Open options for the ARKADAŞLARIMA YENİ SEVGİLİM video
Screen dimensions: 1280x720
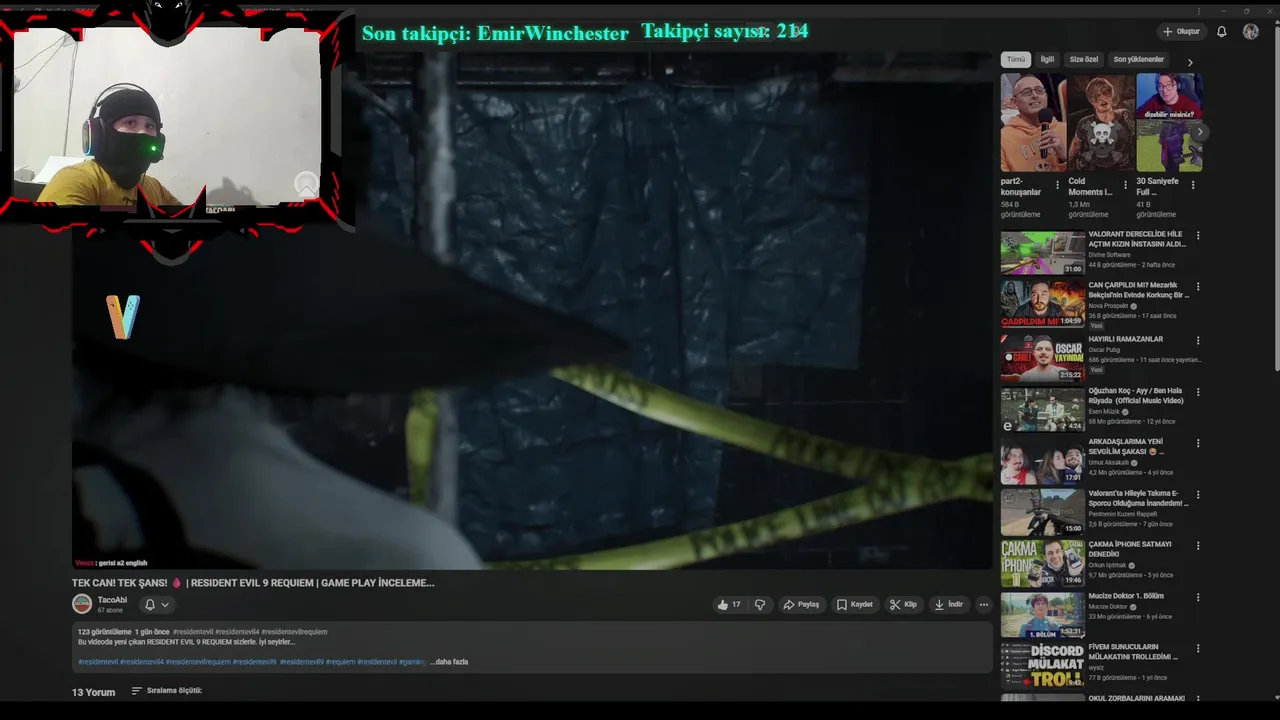[1198, 443]
